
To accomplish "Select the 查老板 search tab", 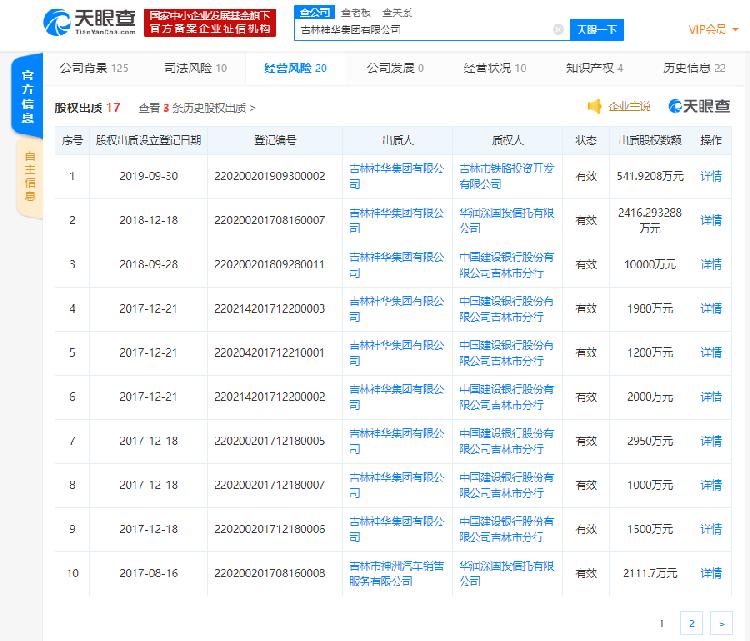I will tap(355, 13).
